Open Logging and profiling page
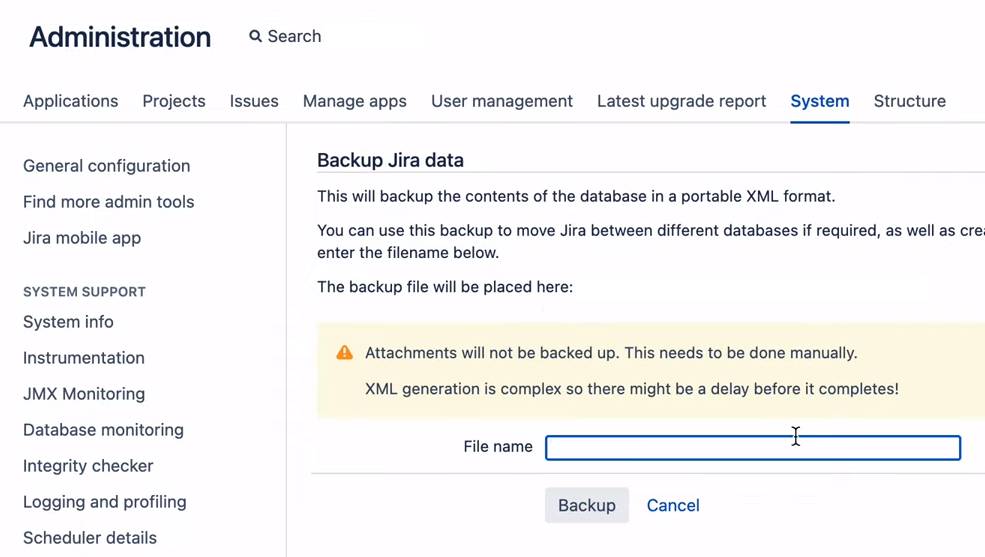 105,502
